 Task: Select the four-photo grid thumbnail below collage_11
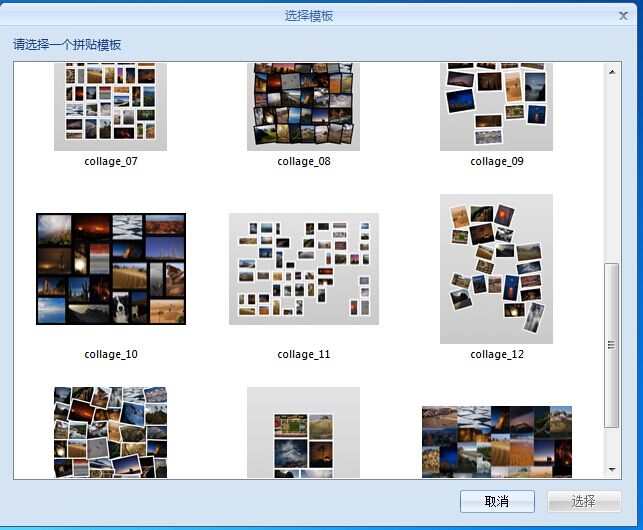[x=303, y=432]
